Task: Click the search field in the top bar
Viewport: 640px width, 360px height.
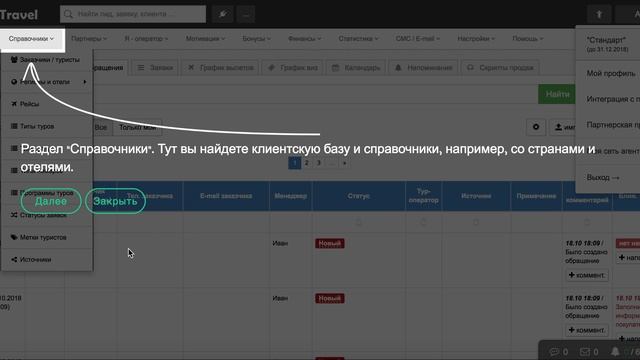Action: coord(133,14)
